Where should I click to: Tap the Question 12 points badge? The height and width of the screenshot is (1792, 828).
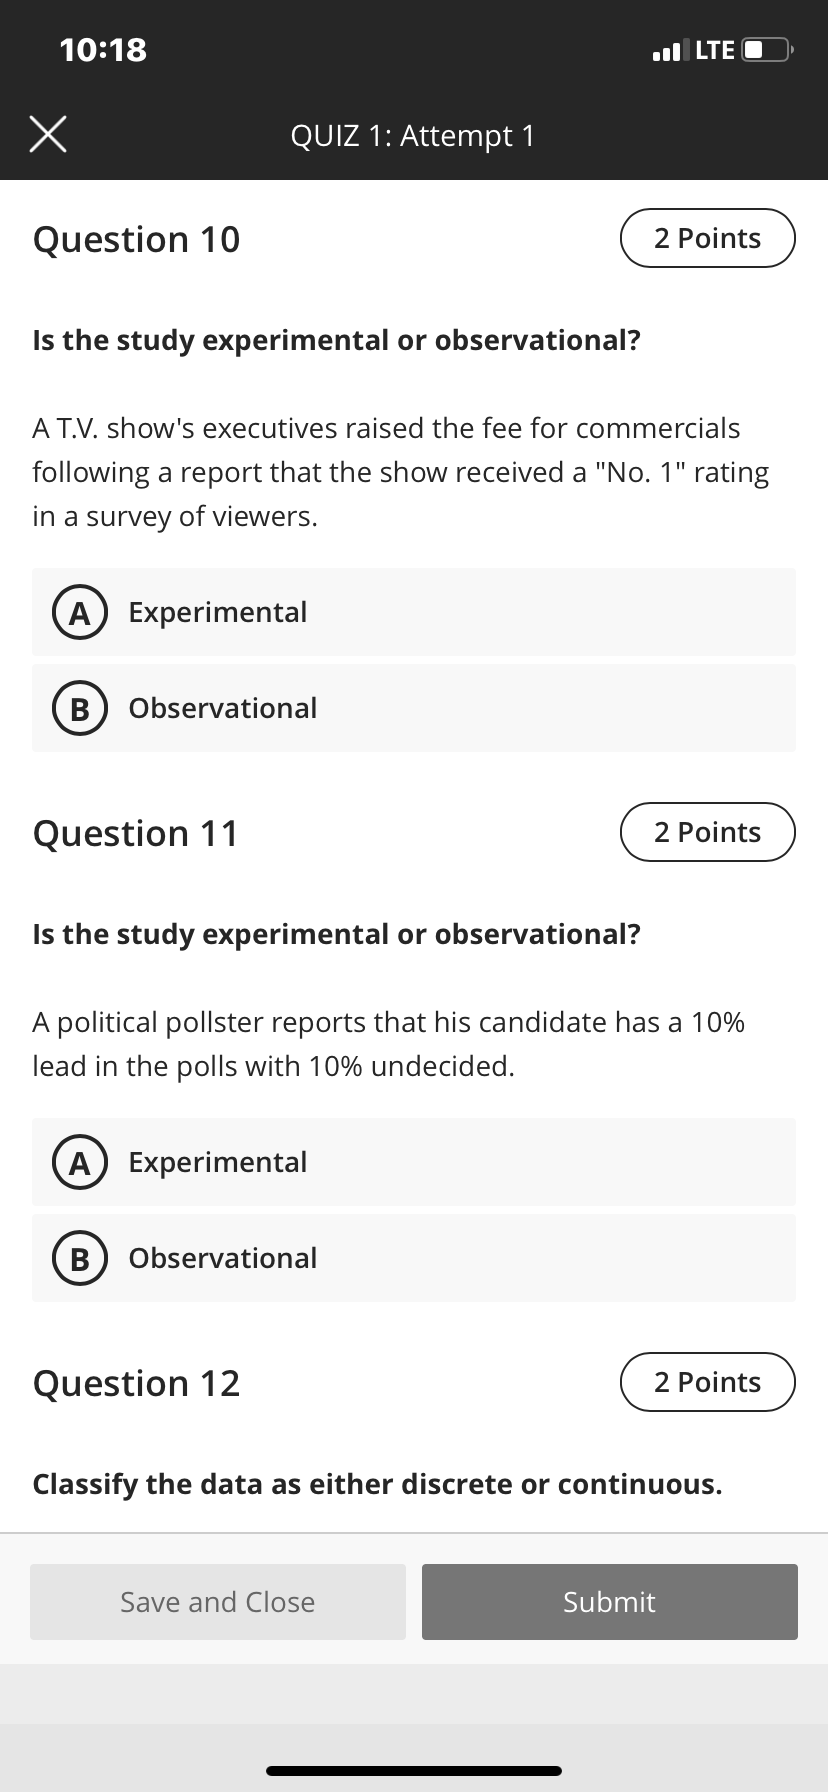click(708, 1382)
